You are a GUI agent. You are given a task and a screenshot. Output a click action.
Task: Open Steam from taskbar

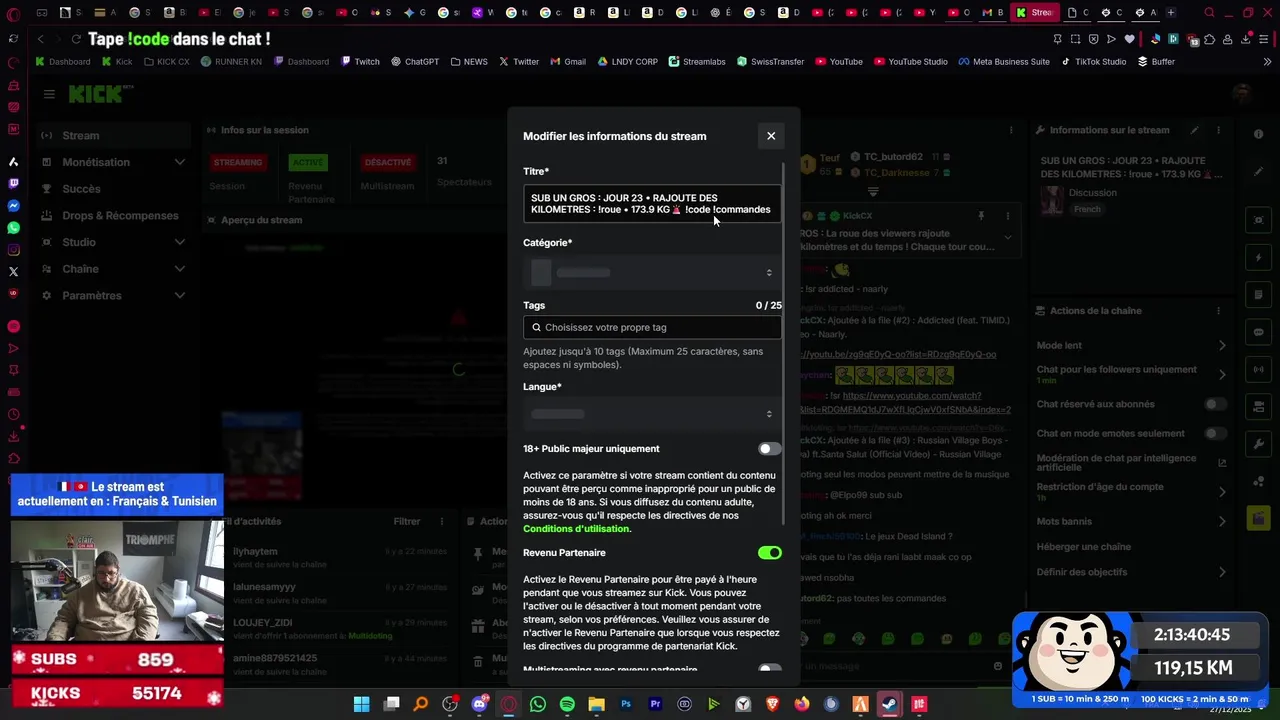[889, 704]
